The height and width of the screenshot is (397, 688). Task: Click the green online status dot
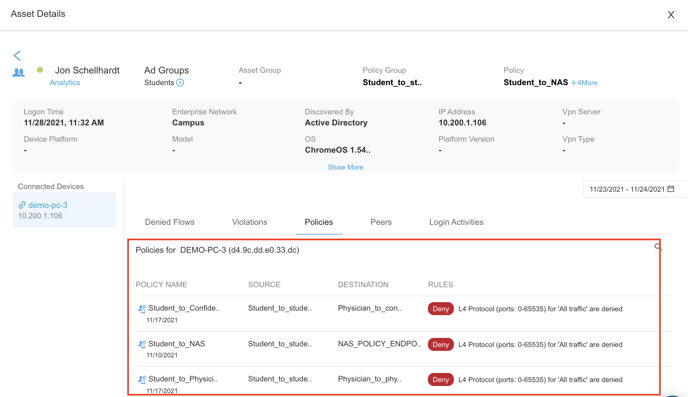[x=40, y=70]
